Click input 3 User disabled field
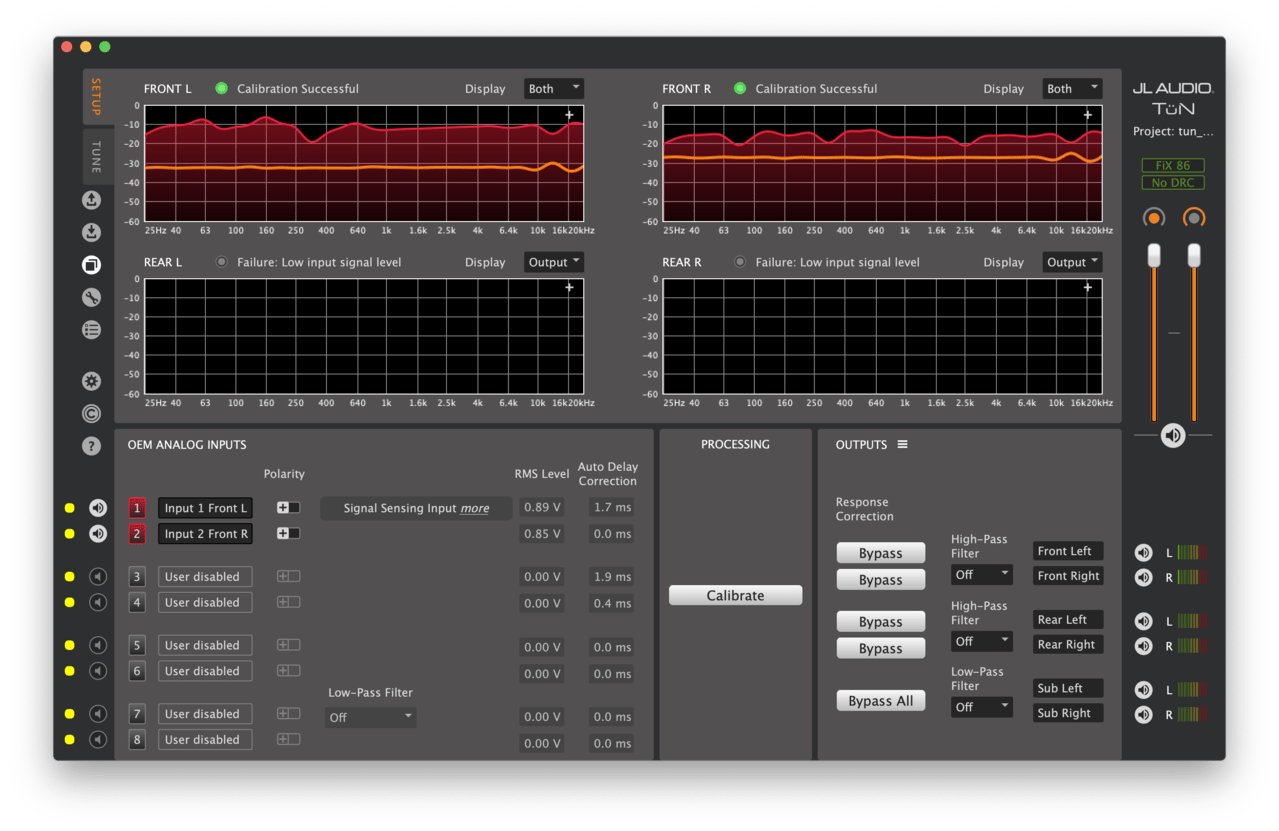Viewport: 1279px width, 831px height. (x=205, y=577)
